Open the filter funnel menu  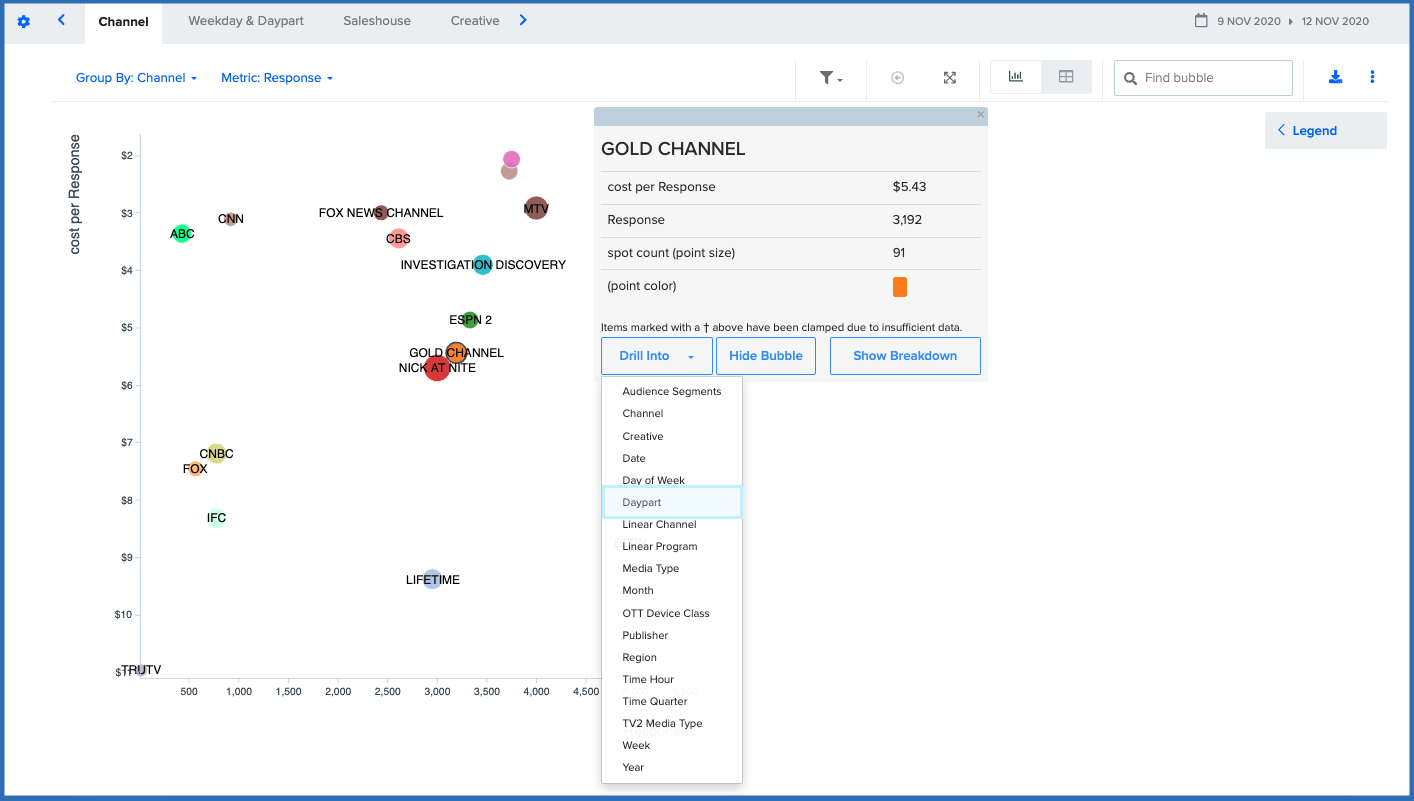(831, 78)
